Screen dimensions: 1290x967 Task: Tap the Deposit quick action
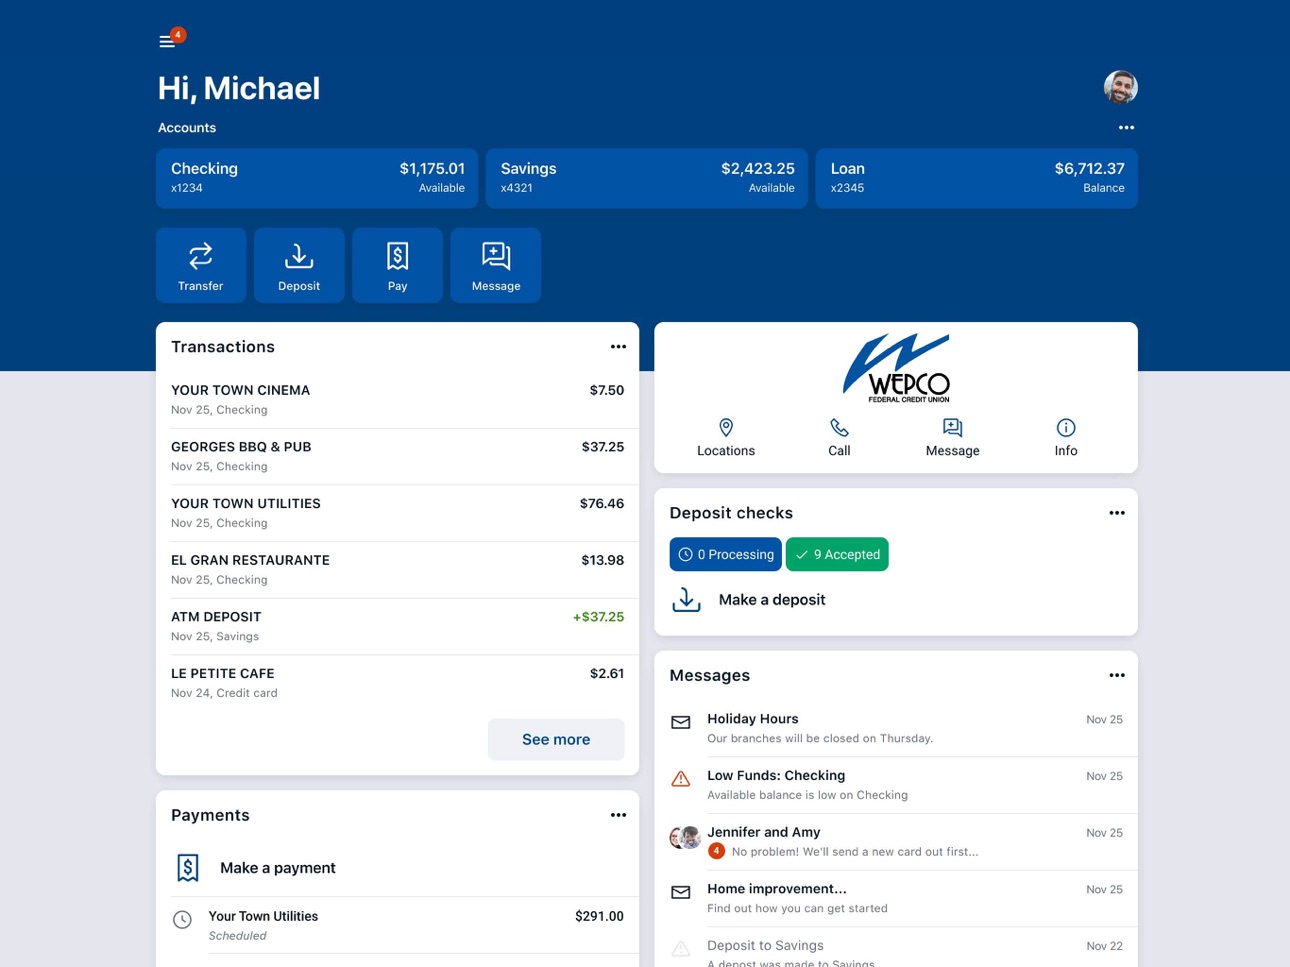click(299, 265)
